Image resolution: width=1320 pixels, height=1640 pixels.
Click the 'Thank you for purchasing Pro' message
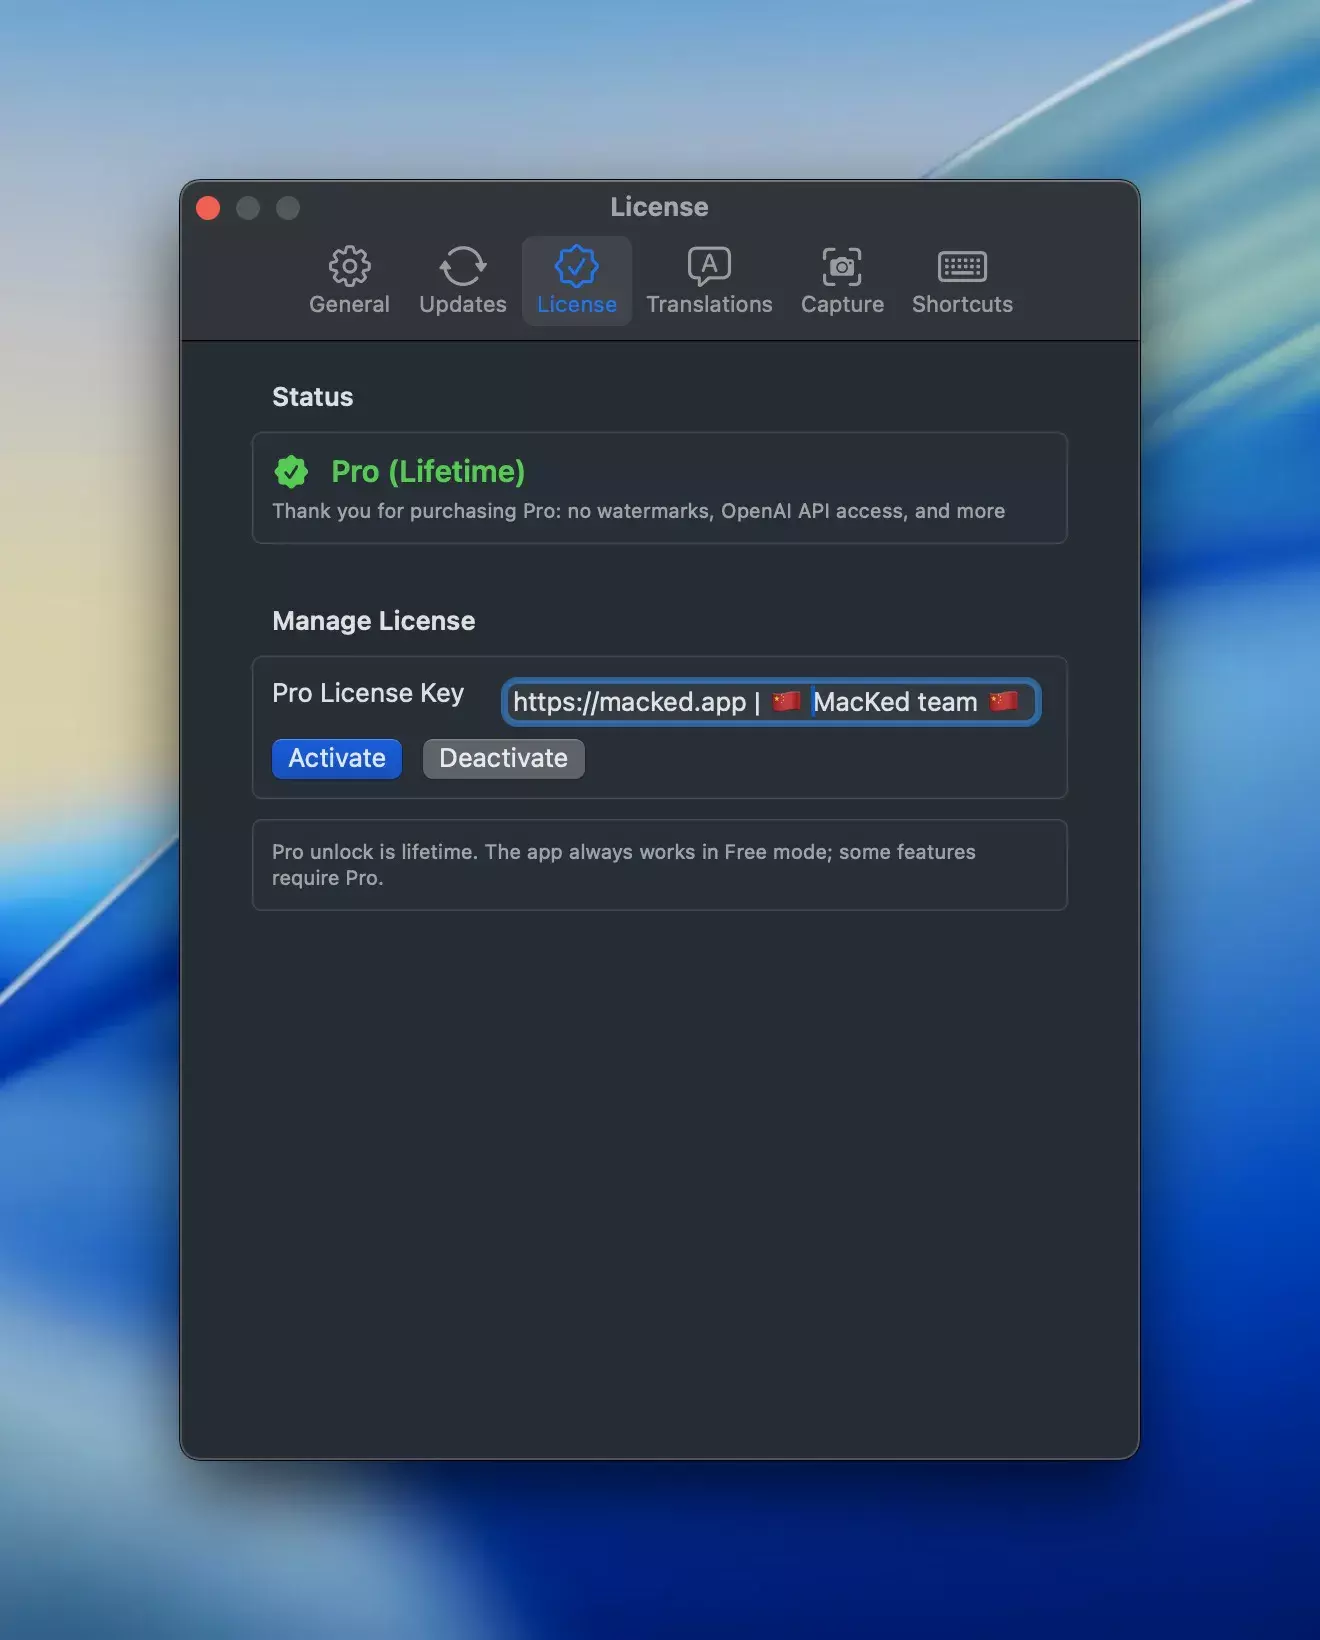click(638, 511)
